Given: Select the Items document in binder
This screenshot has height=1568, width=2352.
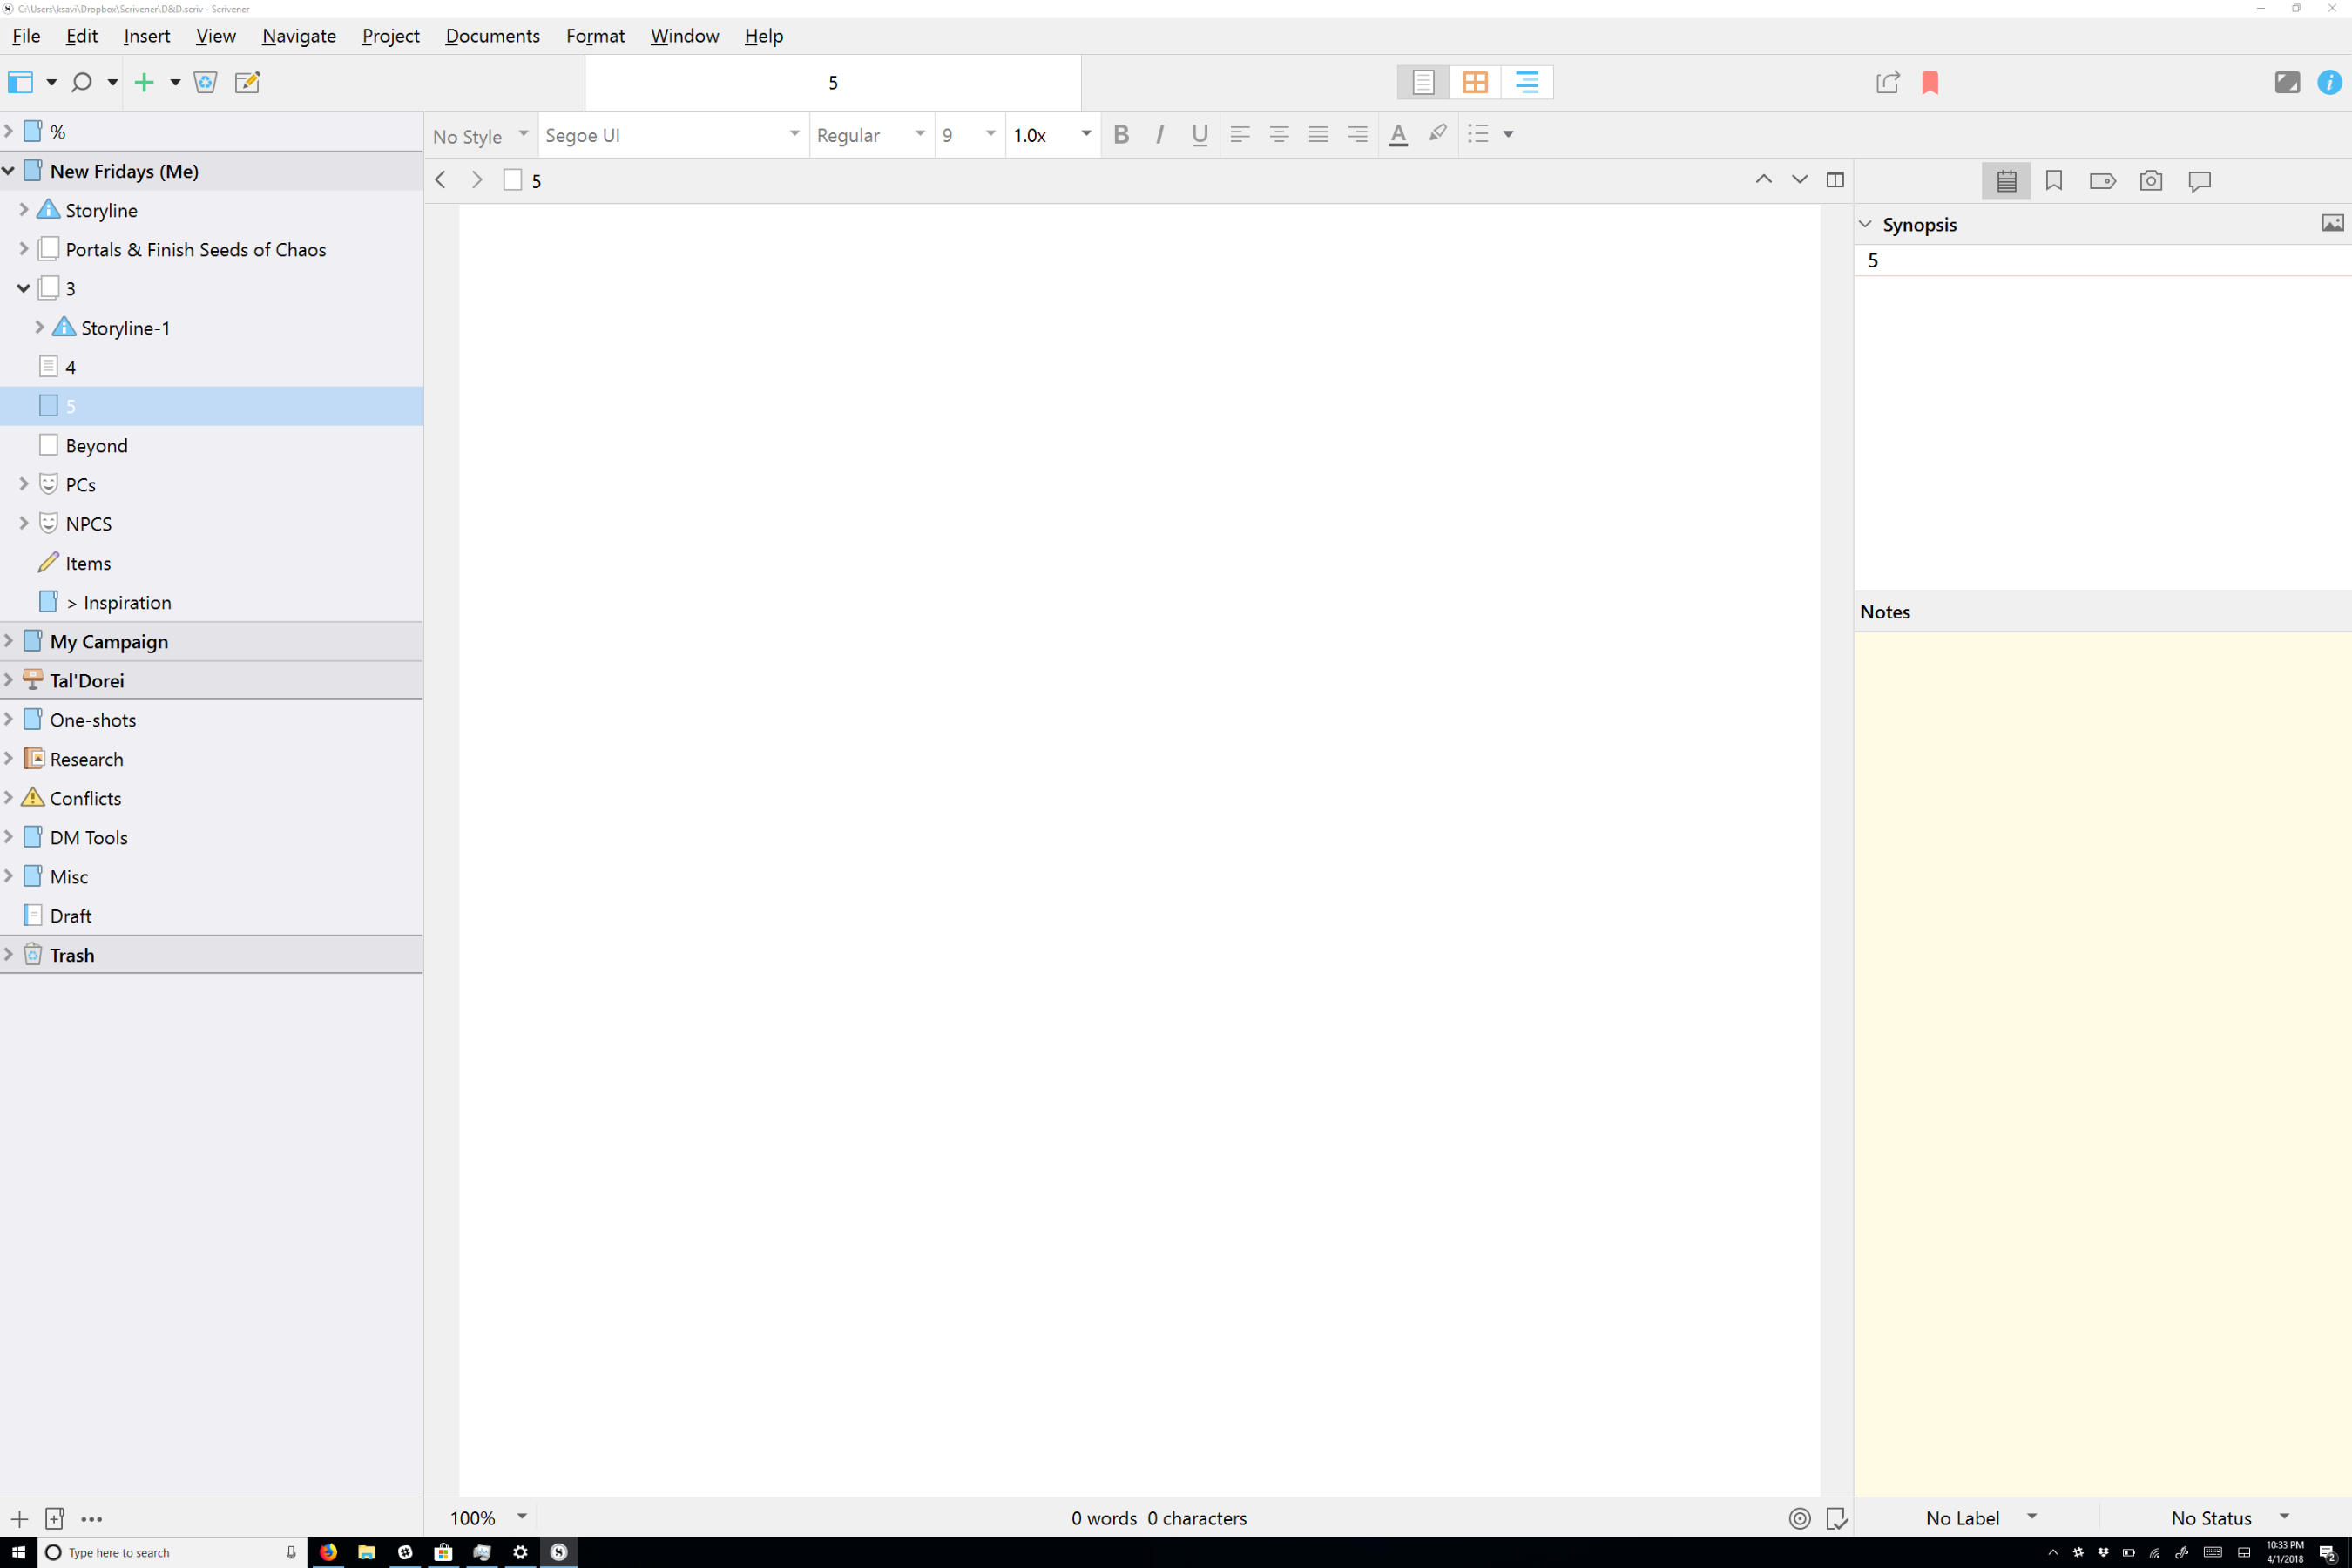Looking at the screenshot, I should 211,563.
